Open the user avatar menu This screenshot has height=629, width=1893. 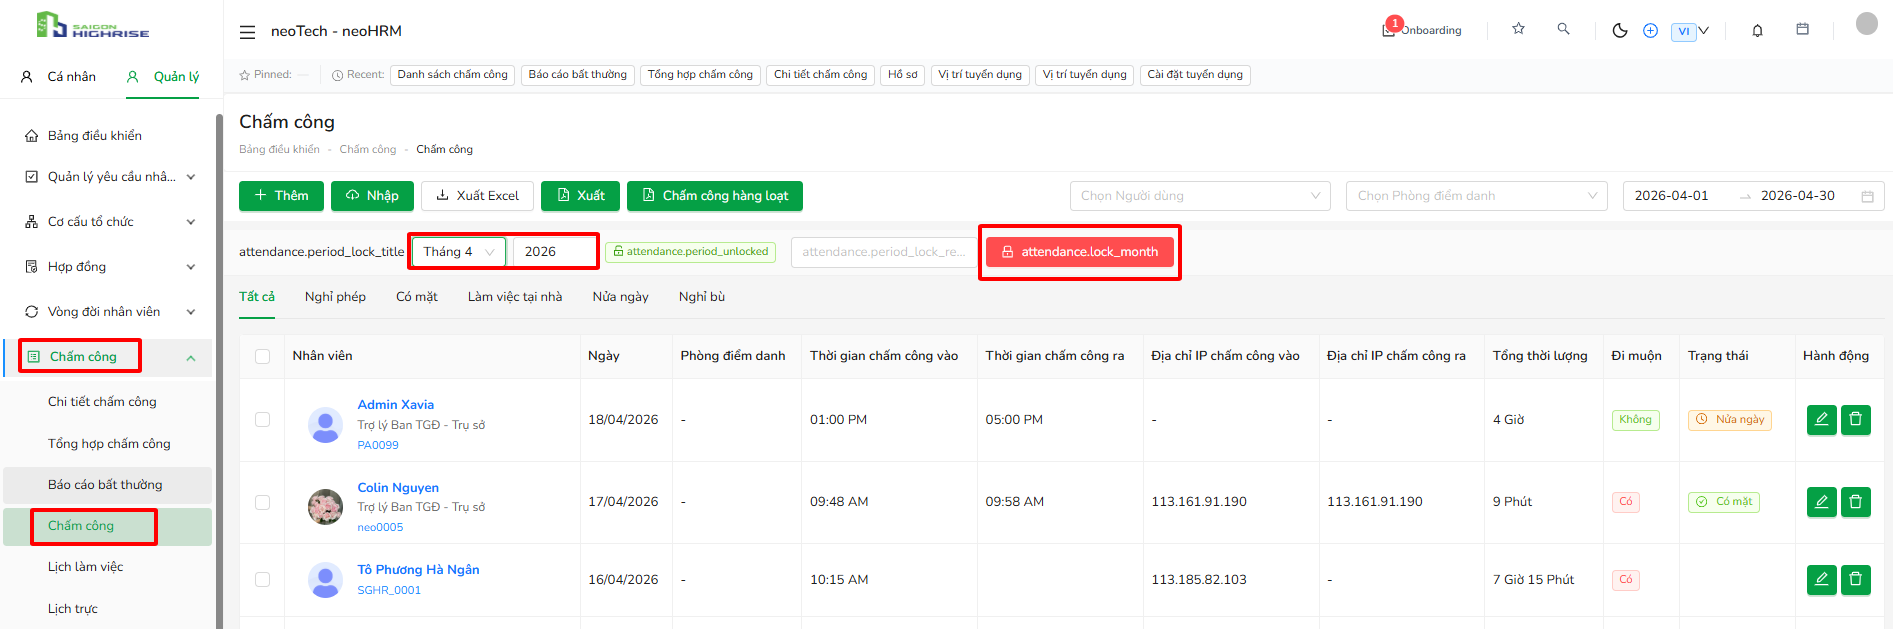point(1866,24)
